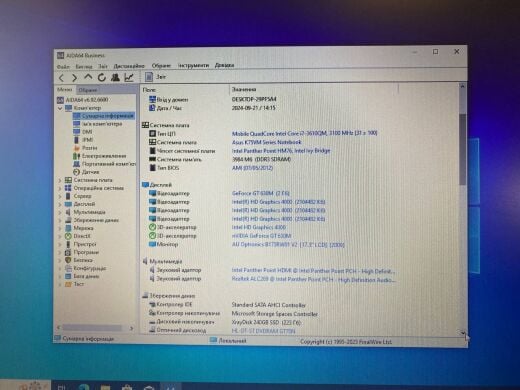
Task: Open the Mobile QuadCore Intel Core i7-3610QM link
Action: [304, 133]
